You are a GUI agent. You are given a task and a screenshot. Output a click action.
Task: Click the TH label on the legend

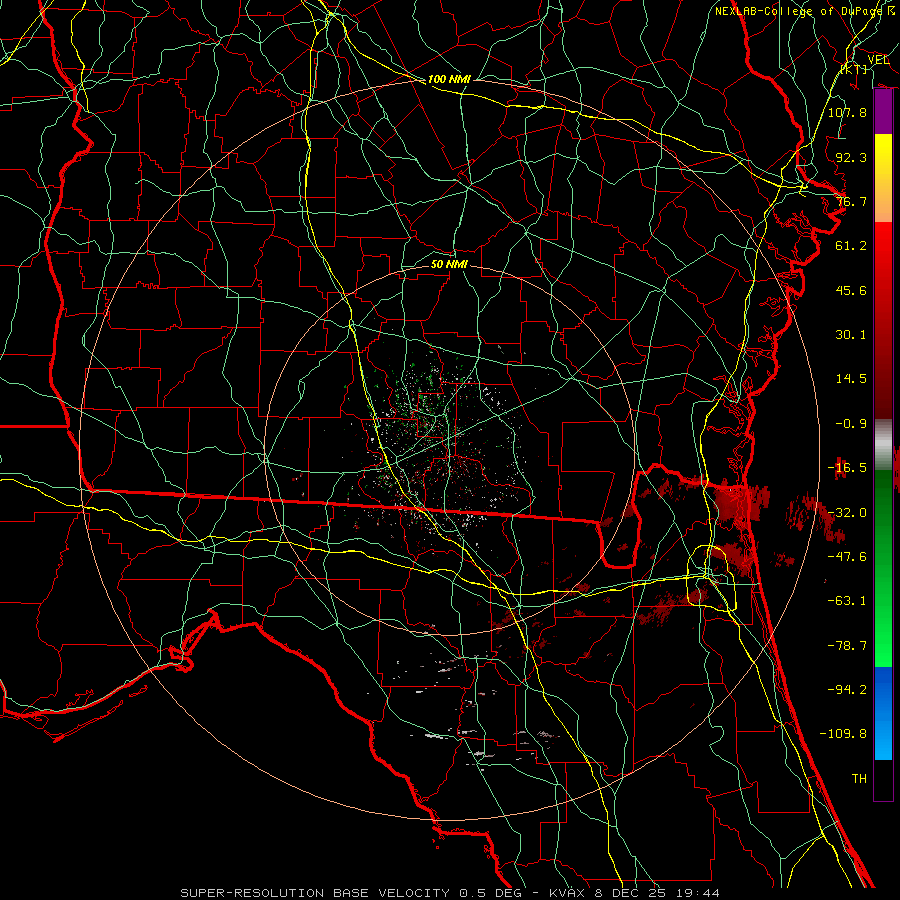pyautogui.click(x=859, y=779)
